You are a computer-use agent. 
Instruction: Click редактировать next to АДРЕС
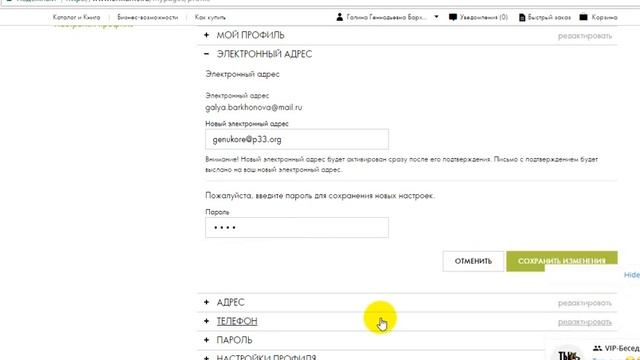coord(585,303)
